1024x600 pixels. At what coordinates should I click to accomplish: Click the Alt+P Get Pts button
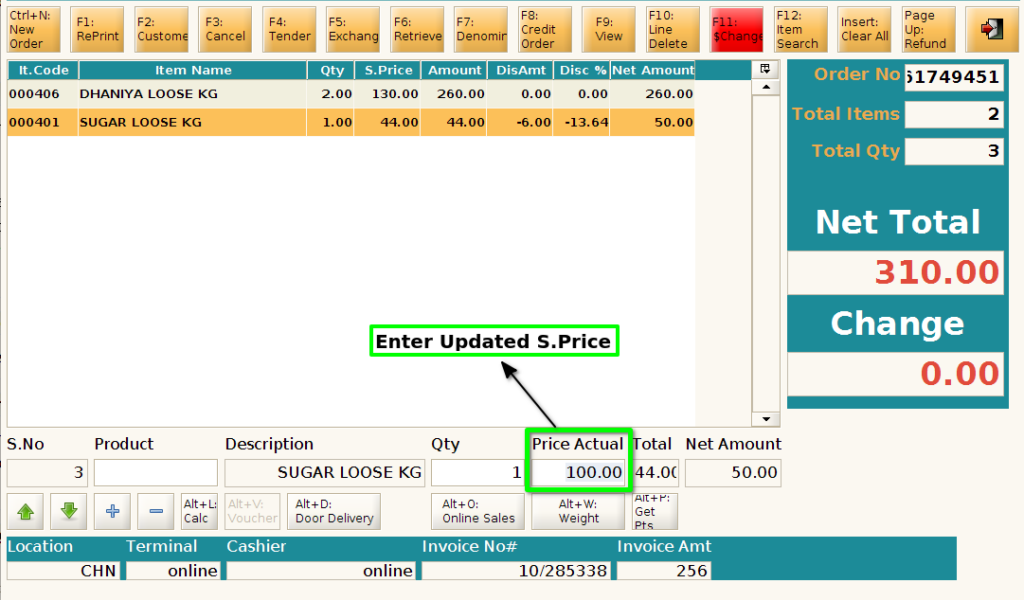654,511
